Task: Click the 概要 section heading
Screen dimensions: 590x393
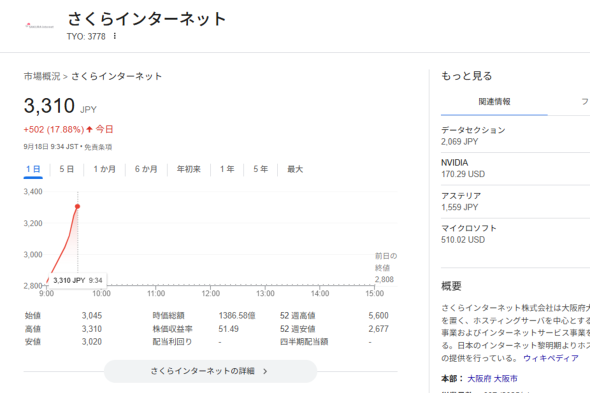Action: pos(451,286)
